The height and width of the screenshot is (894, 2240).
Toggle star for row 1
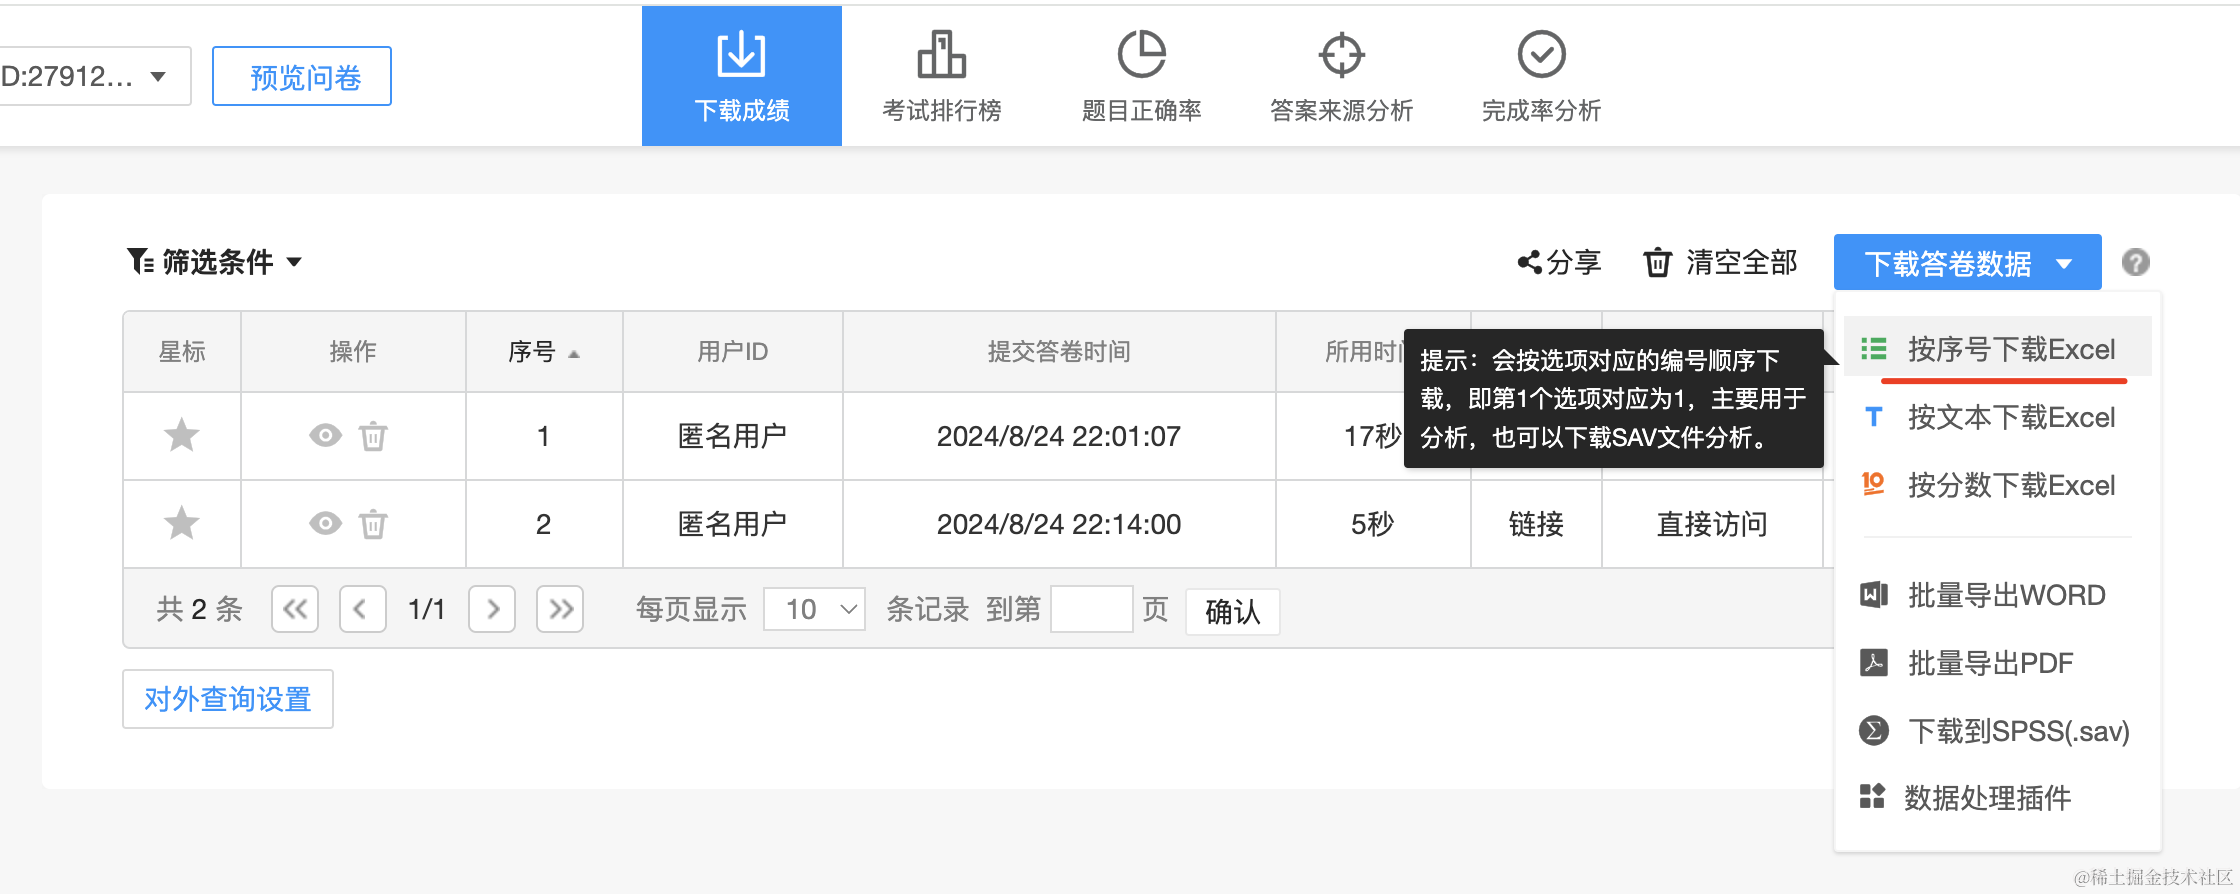(x=182, y=435)
